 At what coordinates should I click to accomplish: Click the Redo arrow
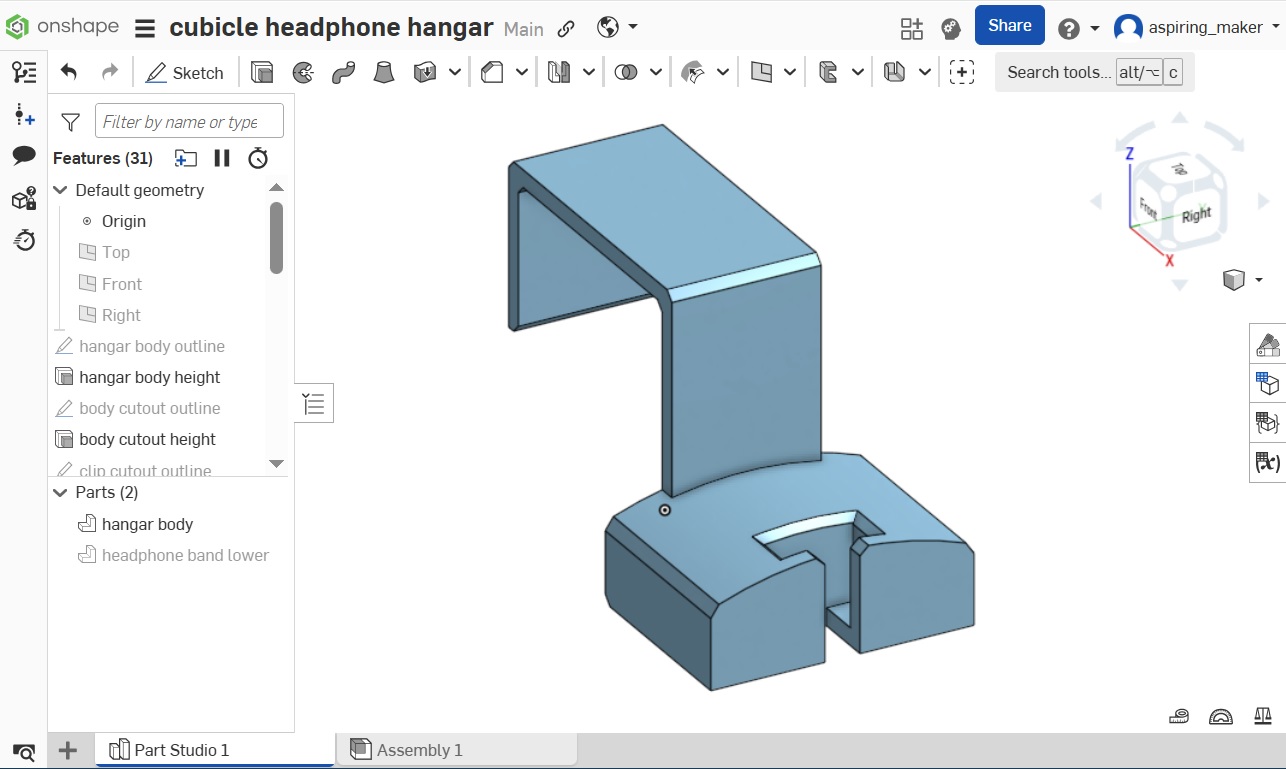(x=110, y=72)
